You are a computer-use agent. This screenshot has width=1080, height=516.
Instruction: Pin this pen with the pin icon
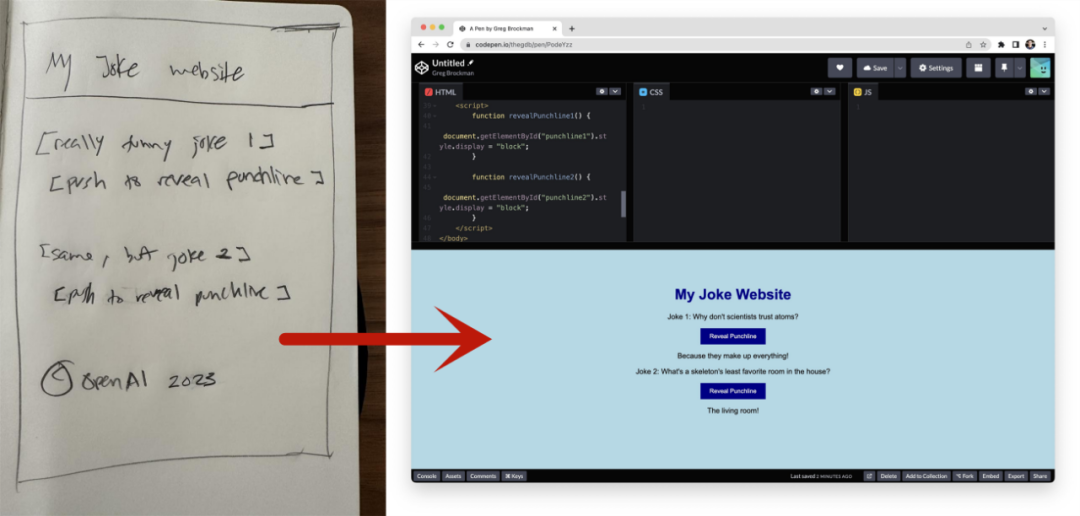tap(1004, 68)
